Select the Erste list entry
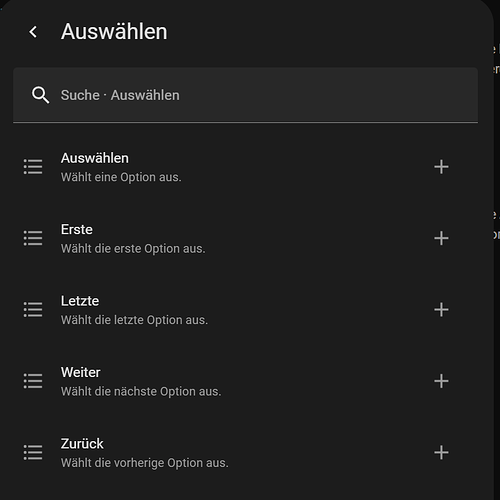The height and width of the screenshot is (500, 500). tap(245, 238)
